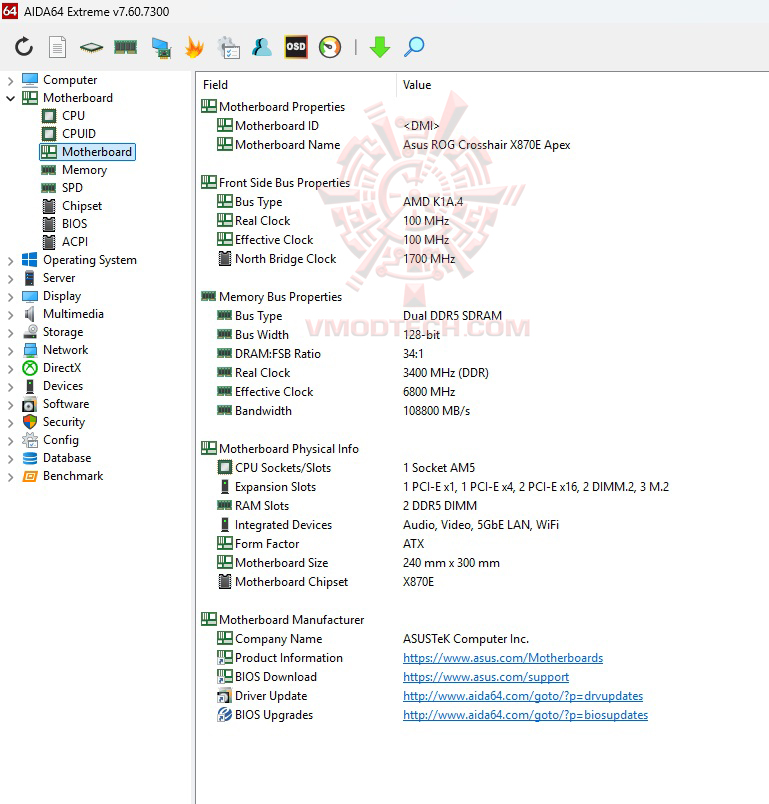Expand the Server tree node
The width and height of the screenshot is (769, 804).
(10, 278)
